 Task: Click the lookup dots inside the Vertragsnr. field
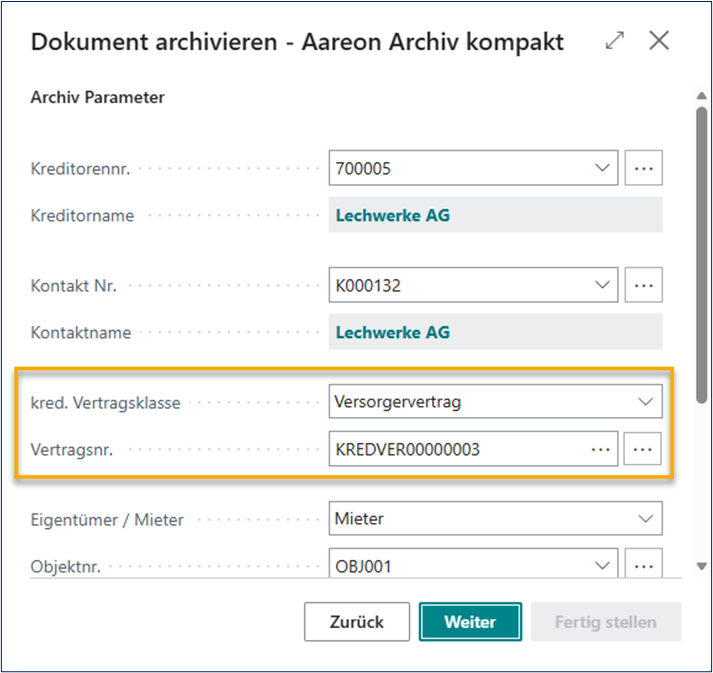pyautogui.click(x=600, y=450)
